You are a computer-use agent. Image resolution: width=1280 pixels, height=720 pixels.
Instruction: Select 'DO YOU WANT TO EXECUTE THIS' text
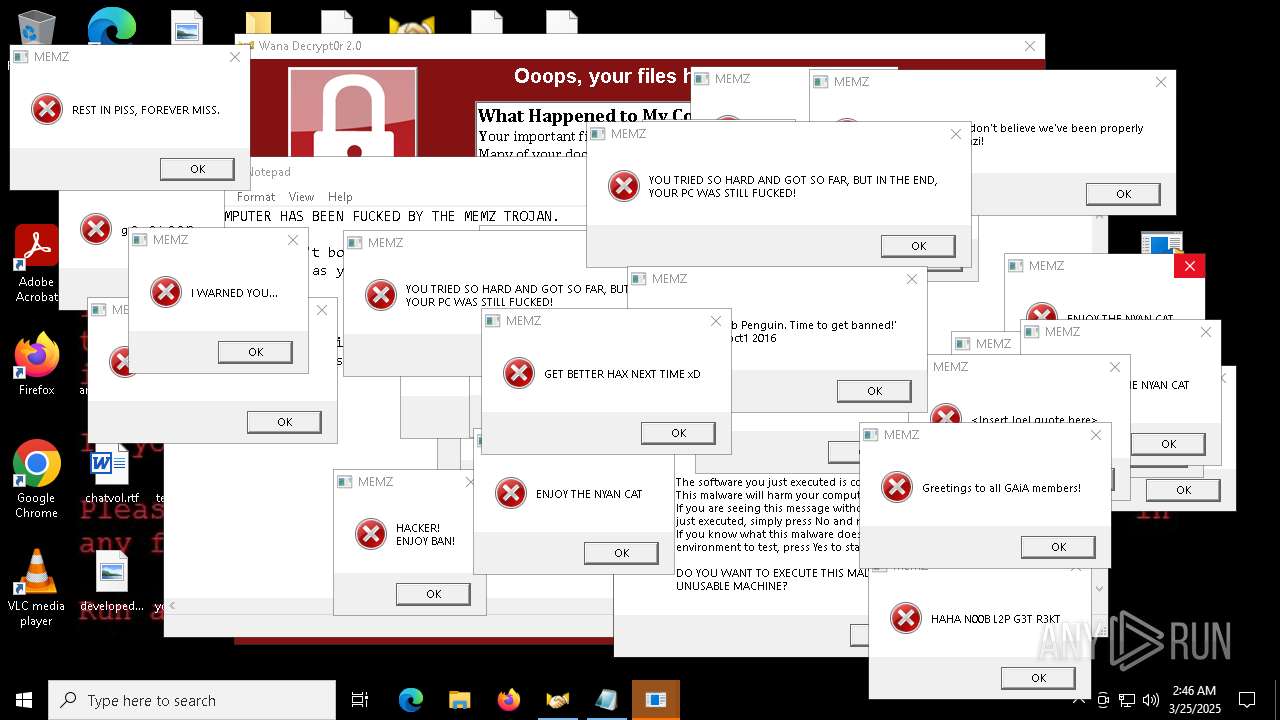772,573
